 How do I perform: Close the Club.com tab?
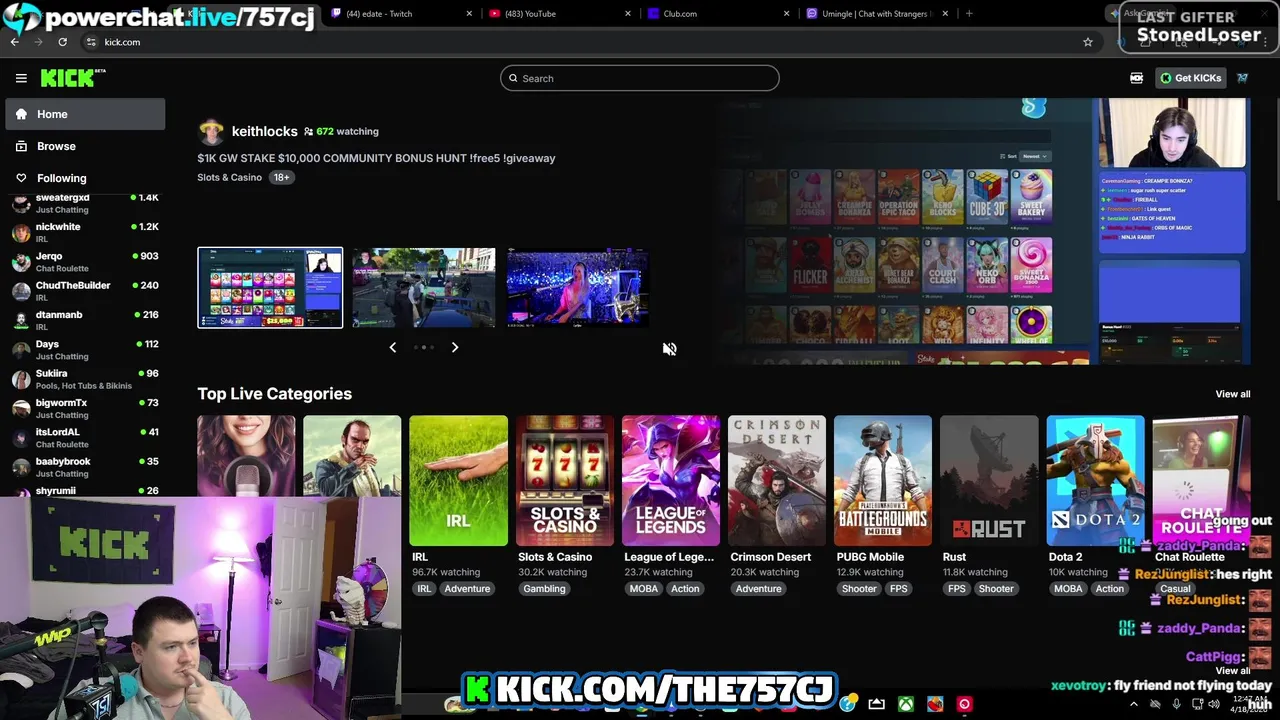point(786,14)
